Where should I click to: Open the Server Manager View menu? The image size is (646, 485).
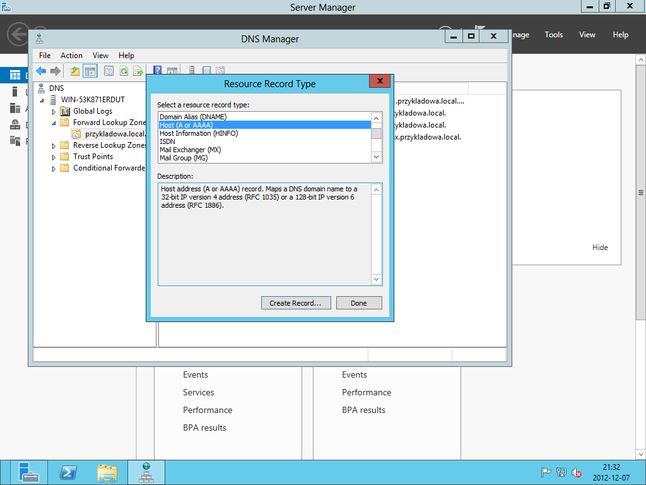coord(587,35)
